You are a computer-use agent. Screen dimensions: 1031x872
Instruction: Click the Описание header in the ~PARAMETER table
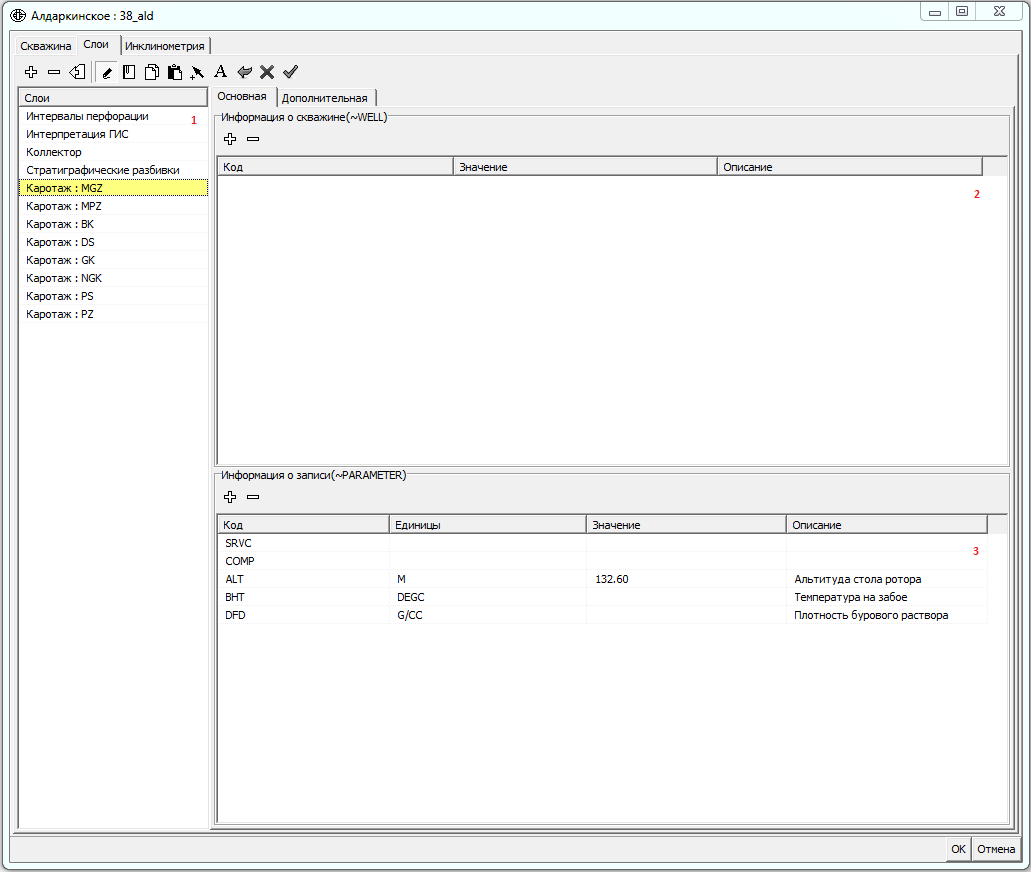click(x=886, y=525)
